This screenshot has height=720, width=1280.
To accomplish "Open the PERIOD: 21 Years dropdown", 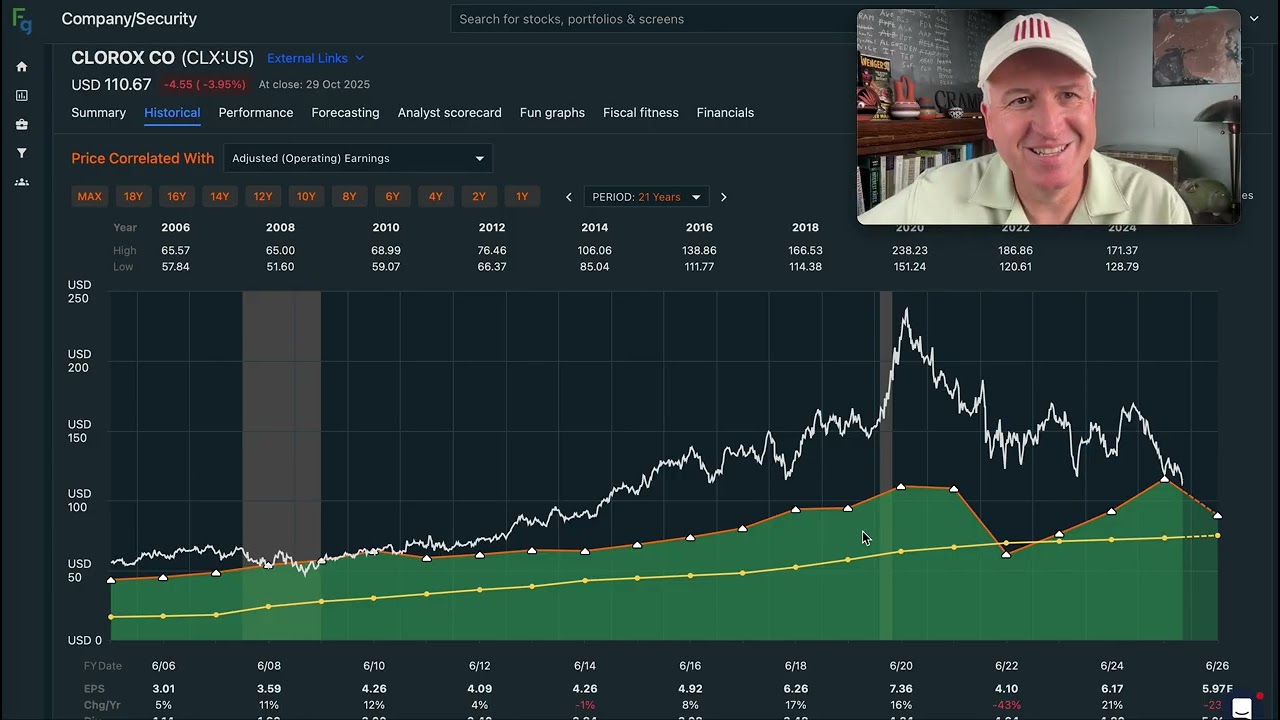I will pos(646,197).
